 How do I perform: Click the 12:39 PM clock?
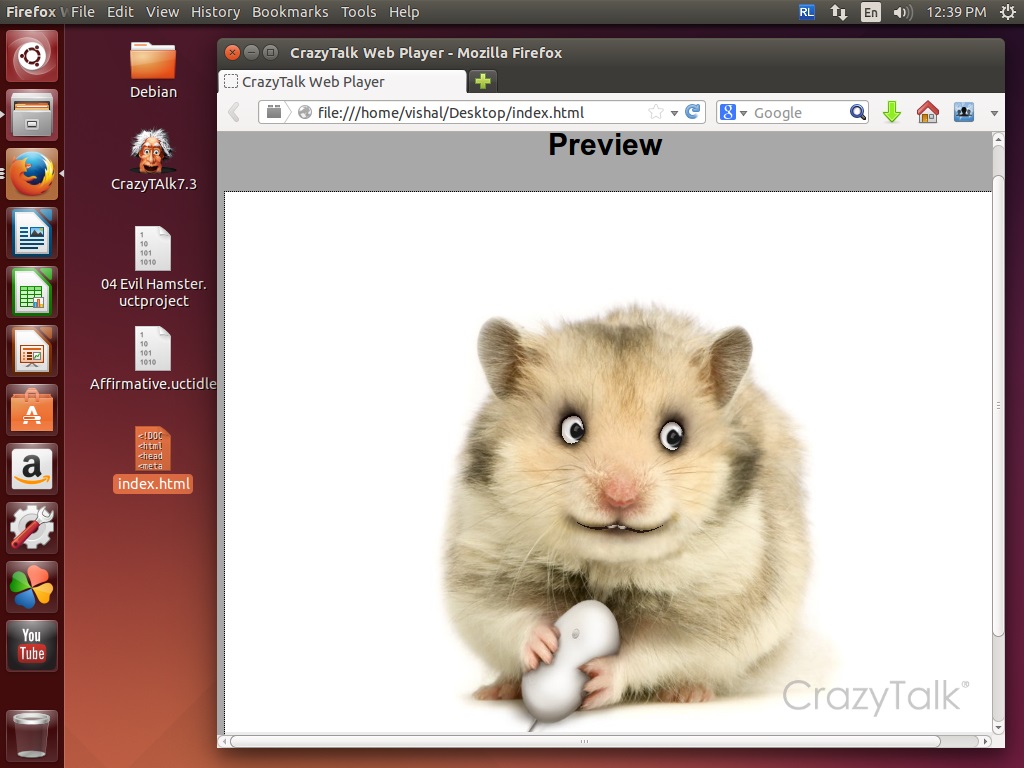(x=956, y=12)
